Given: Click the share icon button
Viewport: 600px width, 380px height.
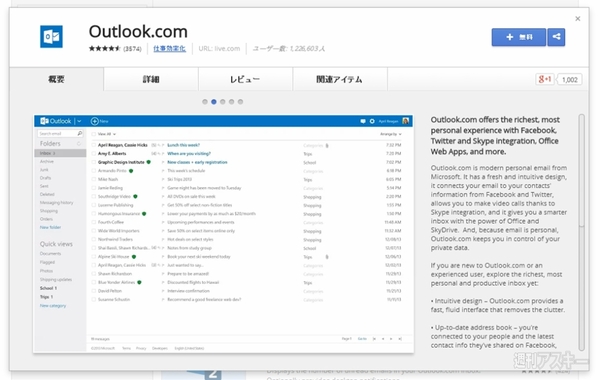Looking at the screenshot, I should (x=556, y=37).
